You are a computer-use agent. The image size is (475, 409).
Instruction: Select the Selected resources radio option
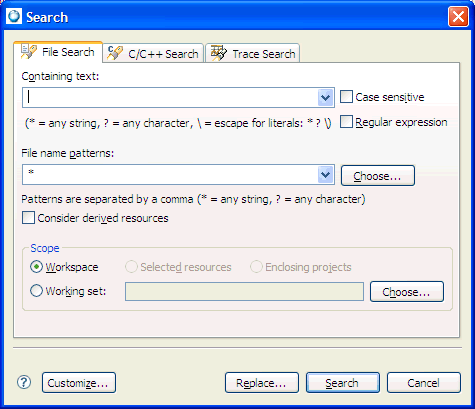click(131, 267)
